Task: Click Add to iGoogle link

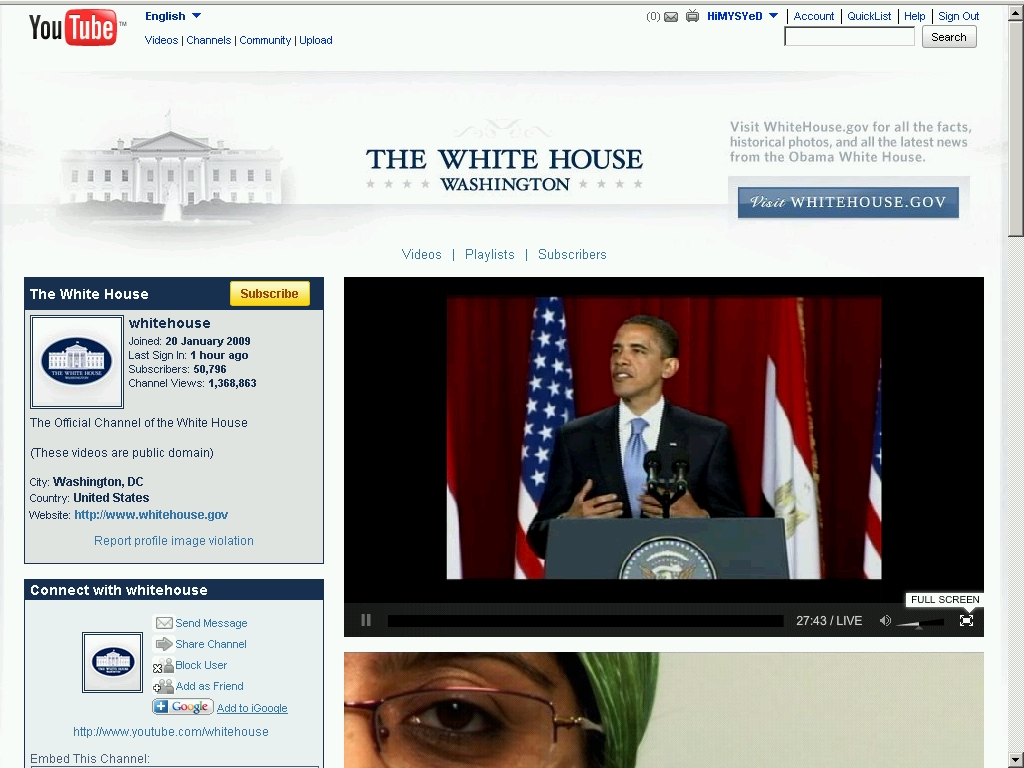Action: point(252,709)
